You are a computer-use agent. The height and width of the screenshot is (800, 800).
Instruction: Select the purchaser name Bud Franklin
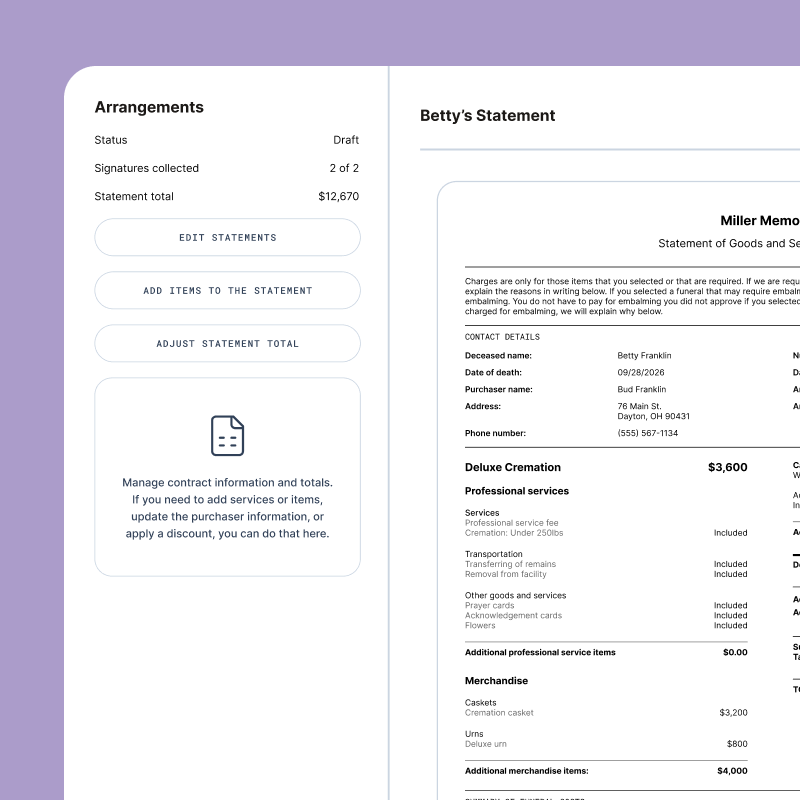(x=642, y=389)
